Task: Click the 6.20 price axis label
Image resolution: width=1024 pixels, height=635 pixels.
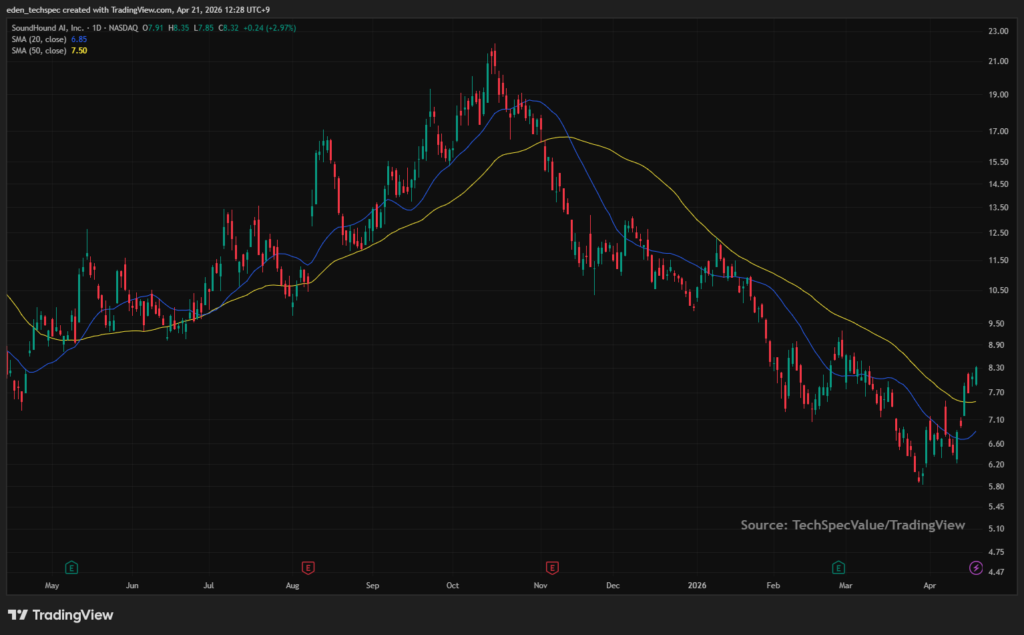Action: click(997, 464)
